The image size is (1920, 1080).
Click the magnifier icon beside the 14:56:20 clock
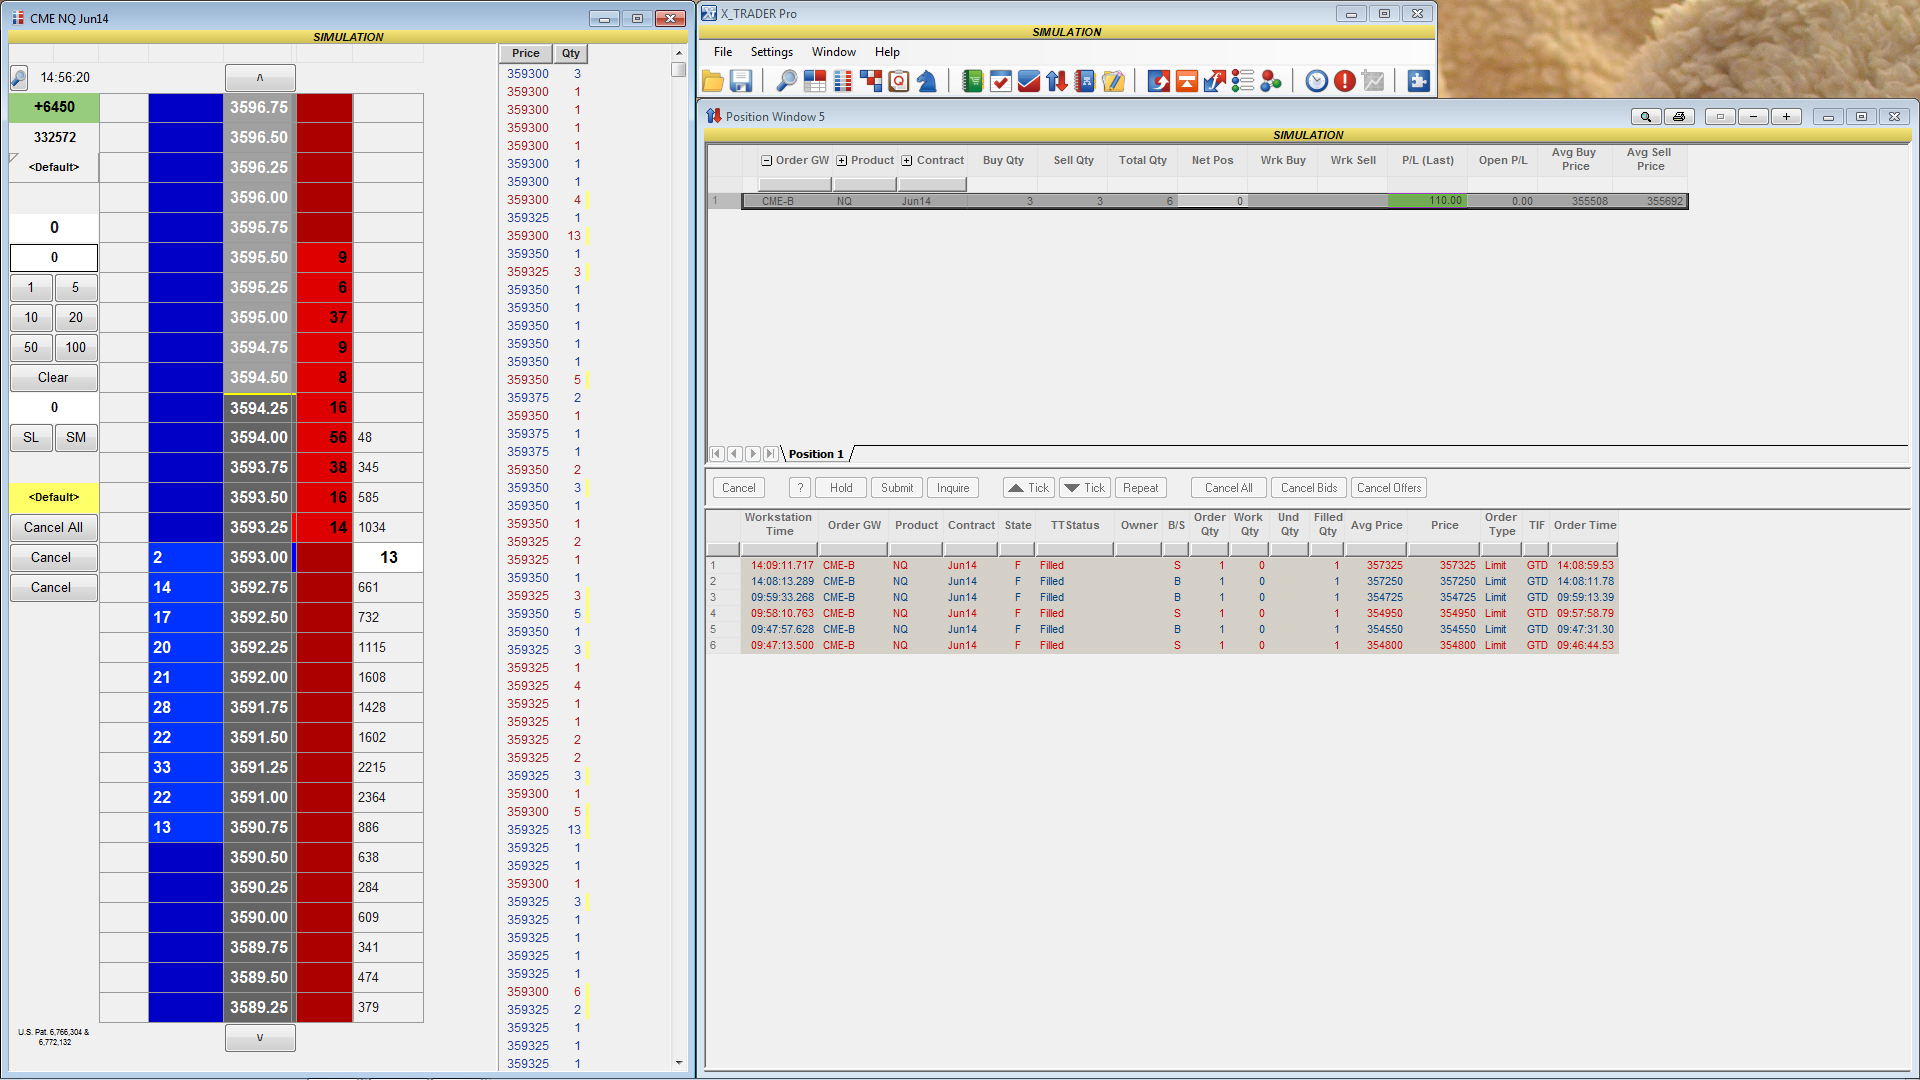click(19, 78)
